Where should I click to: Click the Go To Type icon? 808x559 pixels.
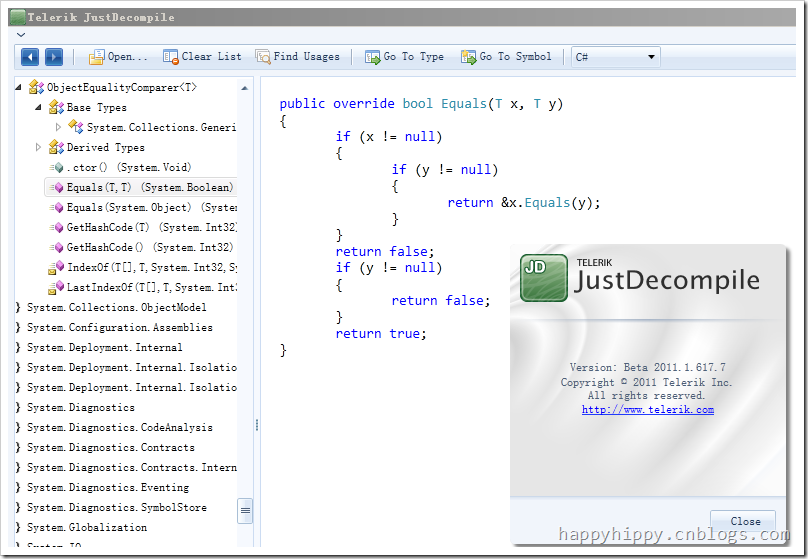(372, 57)
